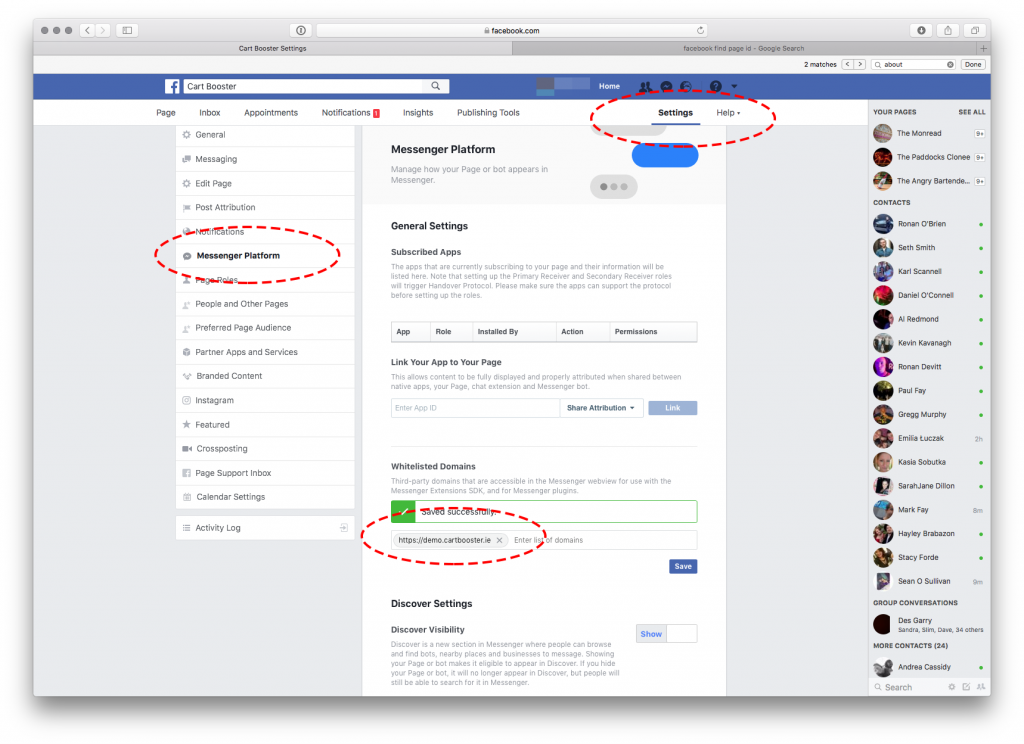Show all tabs with the tab overview icon
The height and width of the screenshot is (744, 1024).
point(974,30)
